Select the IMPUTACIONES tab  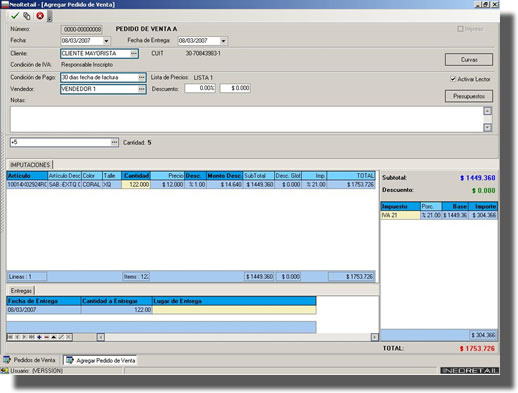pyautogui.click(x=30, y=165)
